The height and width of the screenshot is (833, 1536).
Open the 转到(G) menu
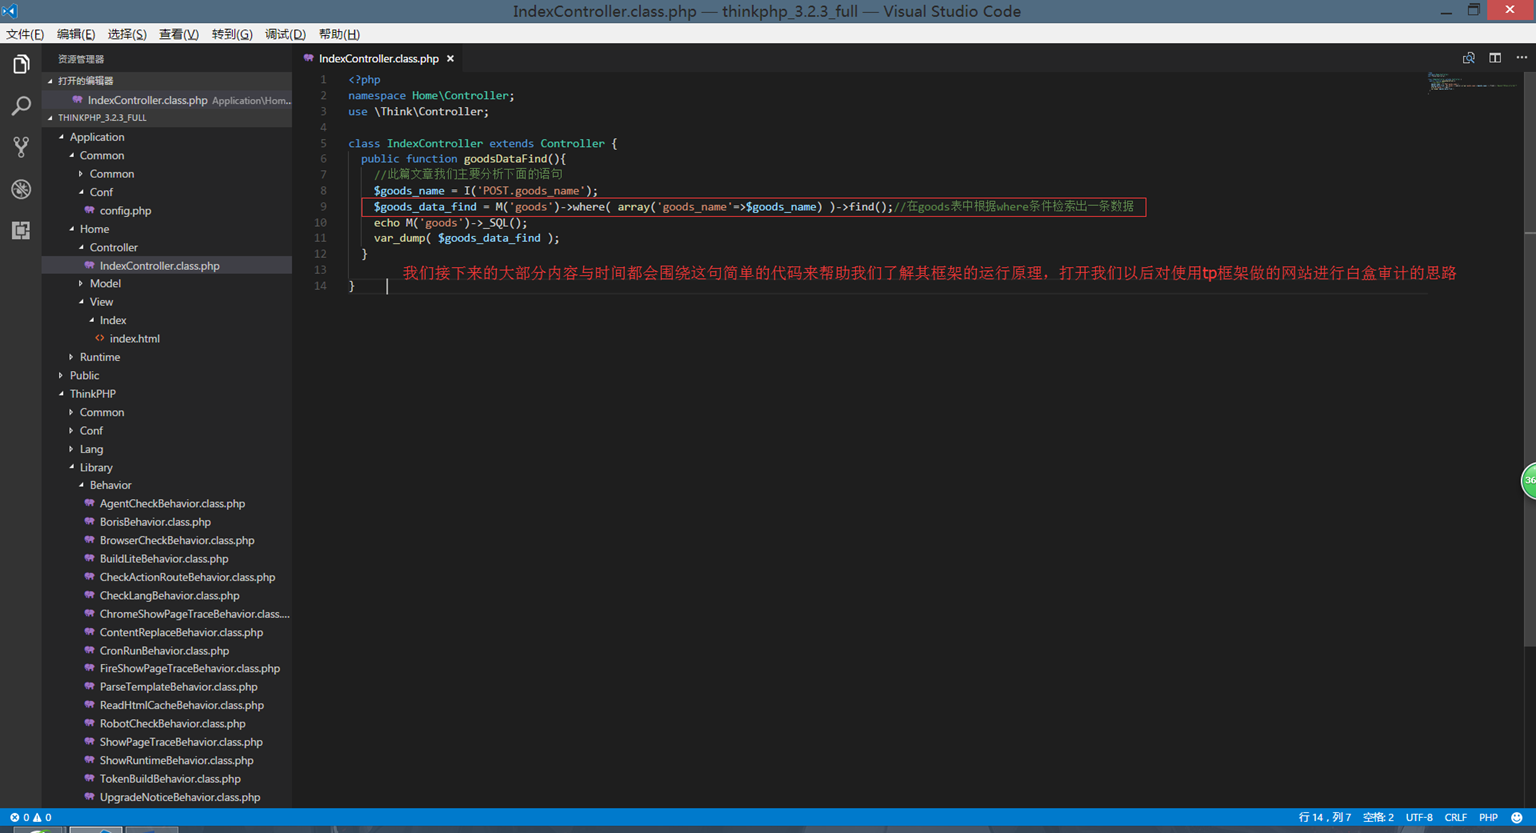point(232,34)
